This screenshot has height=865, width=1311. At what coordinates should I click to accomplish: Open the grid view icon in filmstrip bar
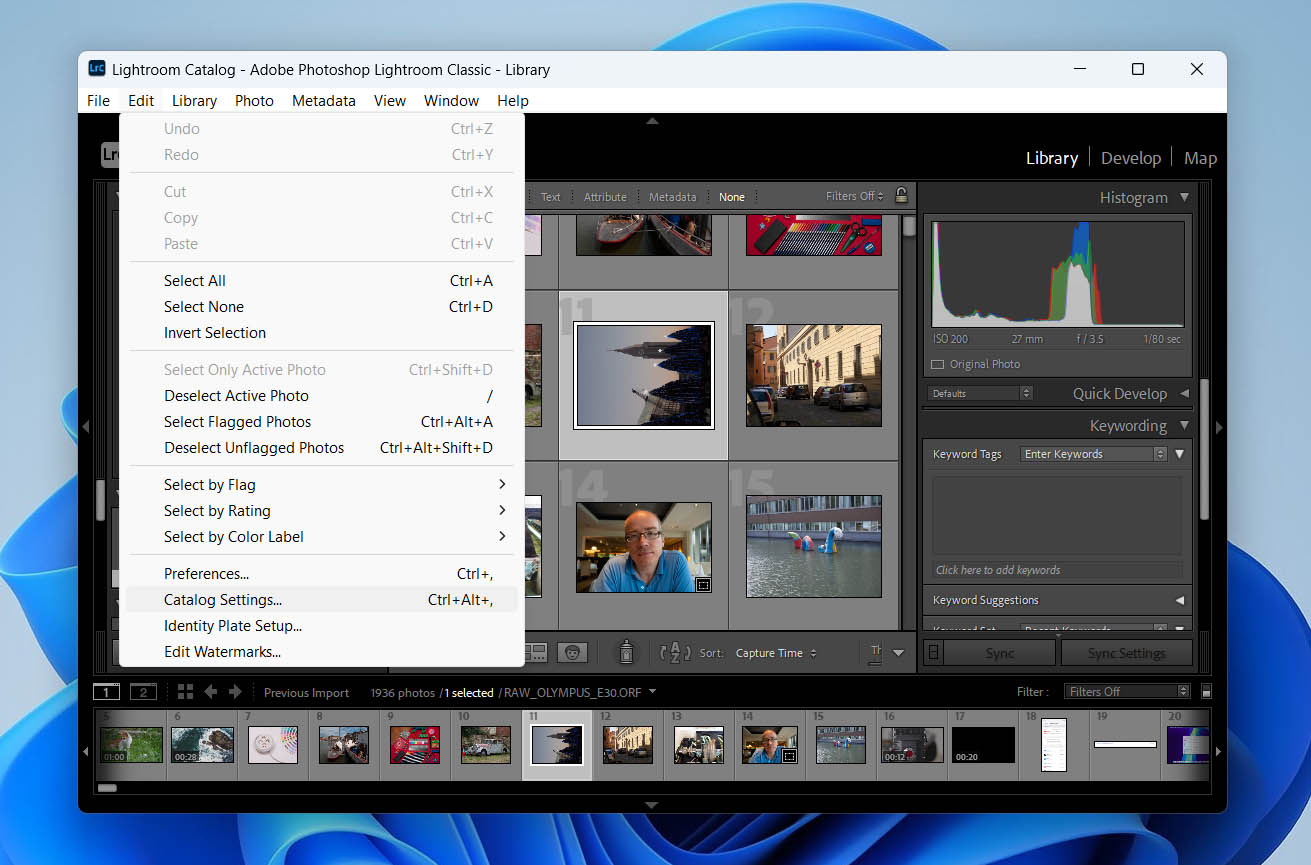tap(185, 692)
